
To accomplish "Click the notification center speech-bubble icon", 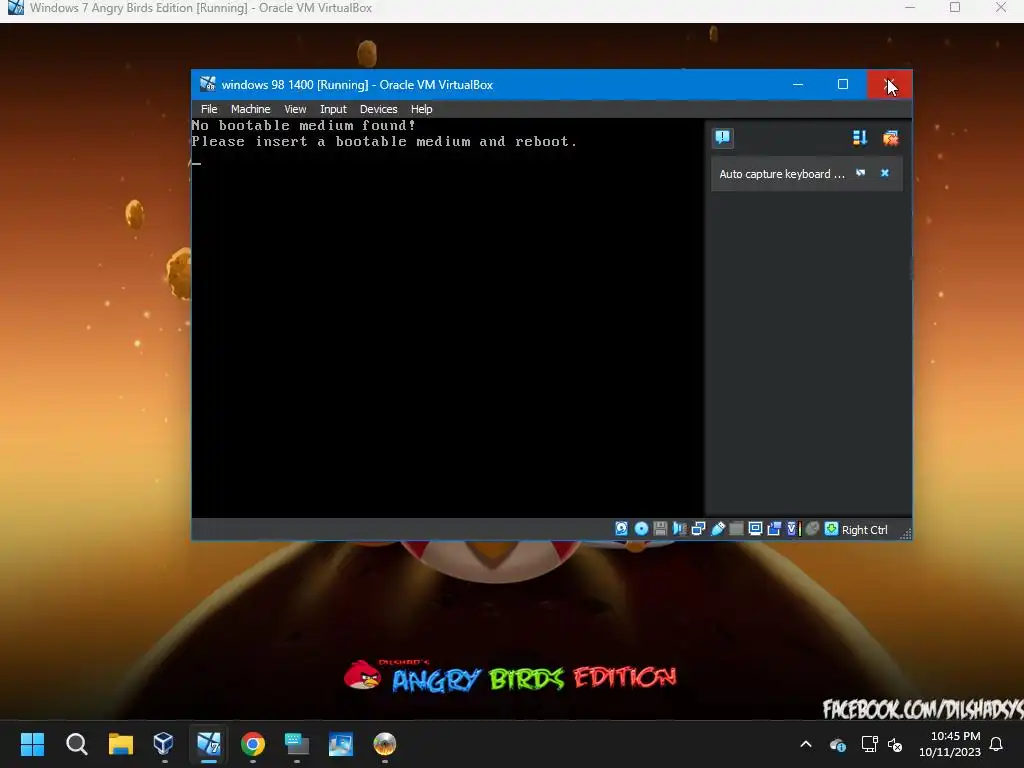I will [722, 138].
